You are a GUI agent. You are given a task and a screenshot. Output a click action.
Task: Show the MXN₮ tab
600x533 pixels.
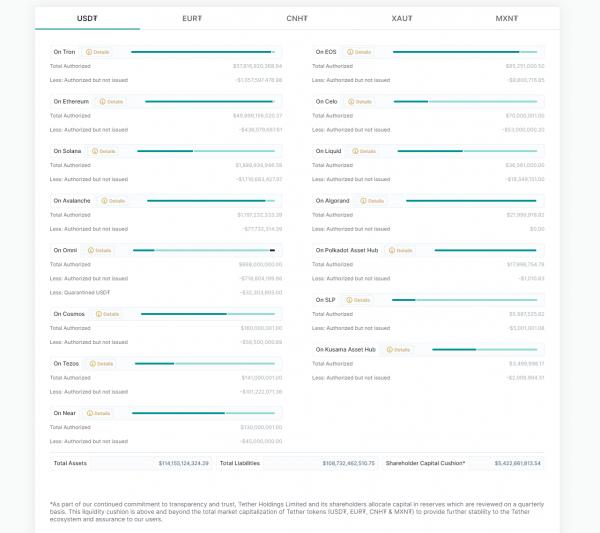[507, 18]
